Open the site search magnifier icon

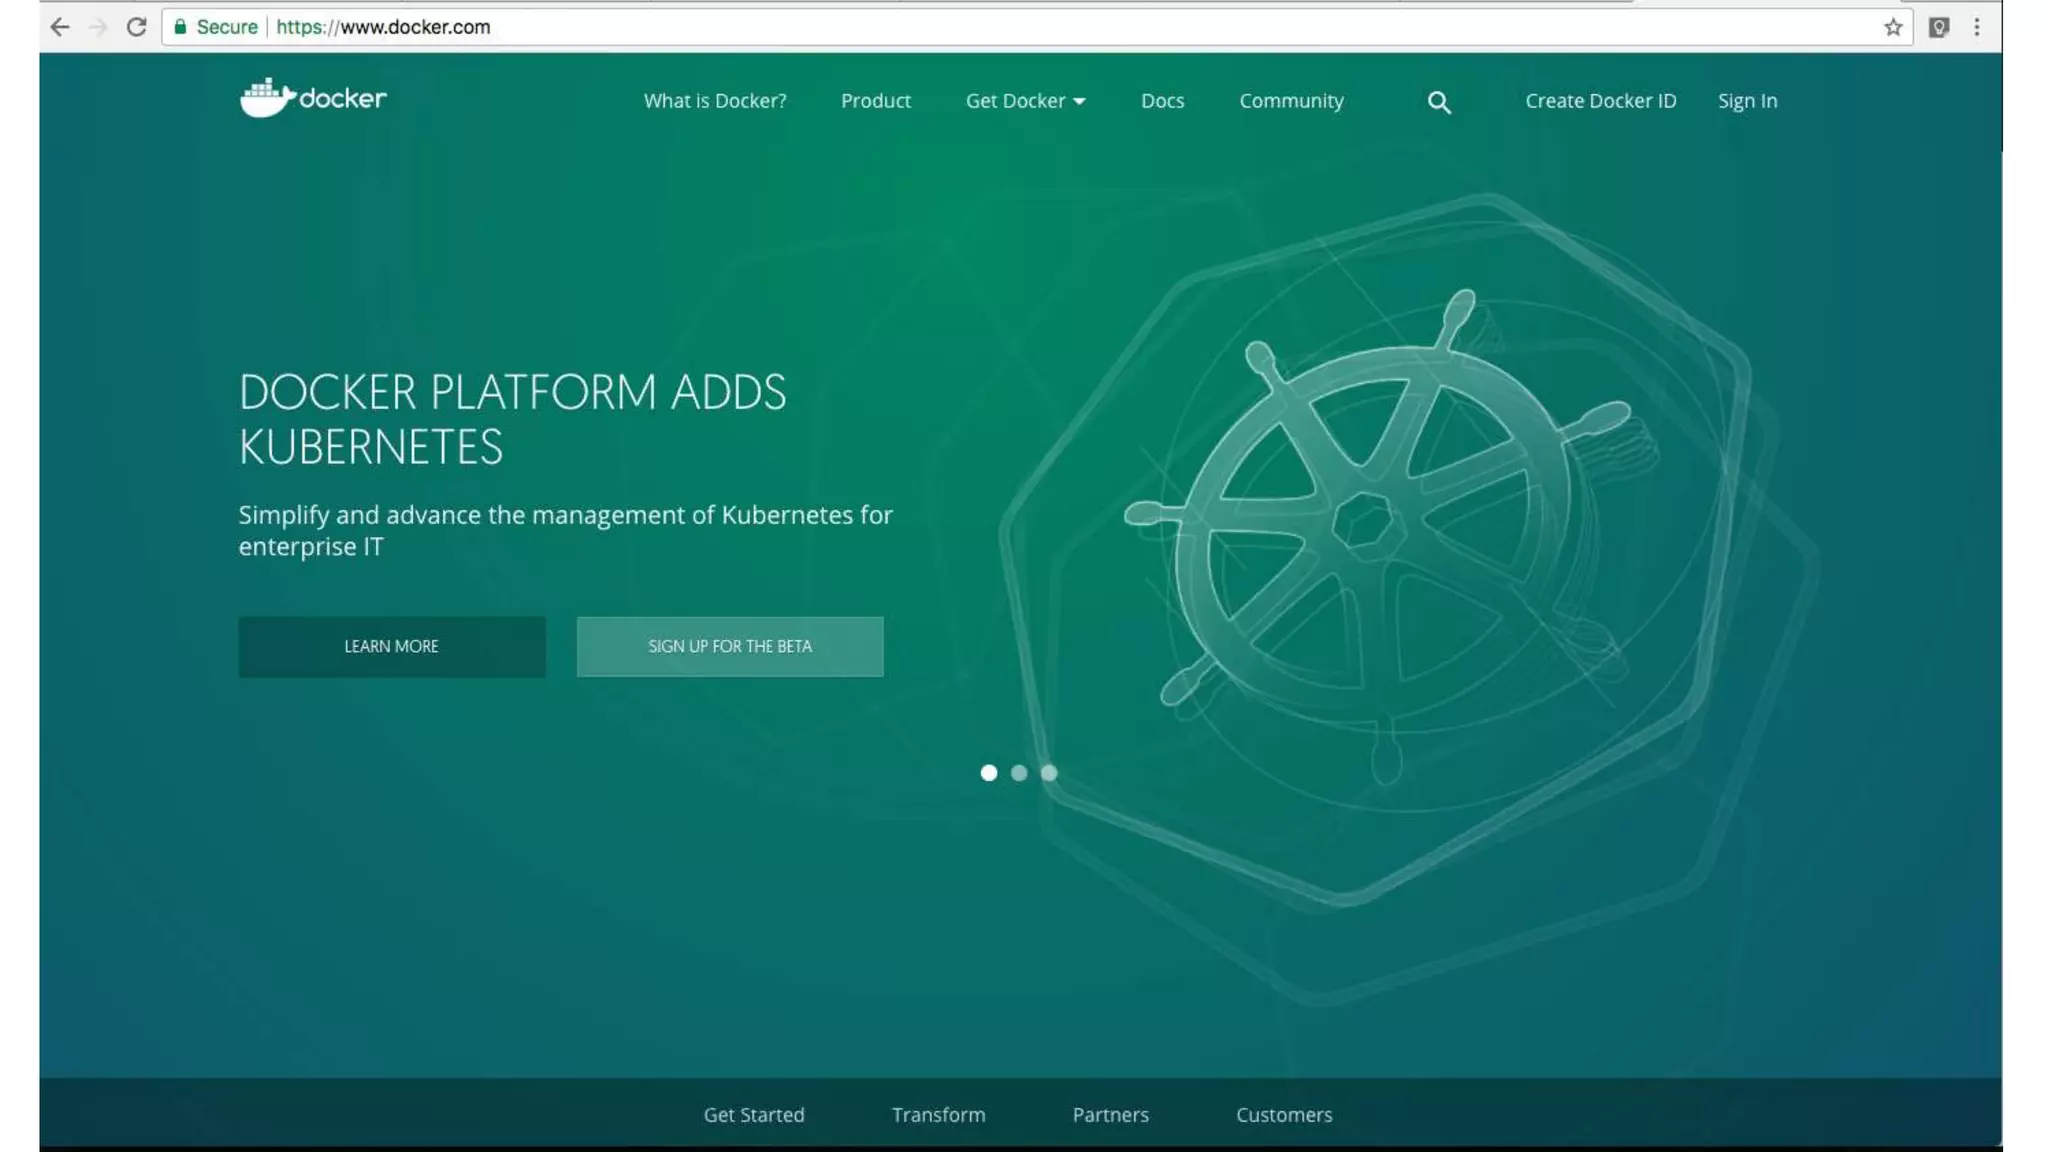(x=1438, y=102)
